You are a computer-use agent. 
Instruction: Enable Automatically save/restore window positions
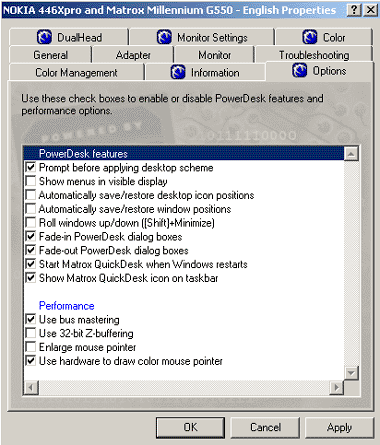point(31,209)
